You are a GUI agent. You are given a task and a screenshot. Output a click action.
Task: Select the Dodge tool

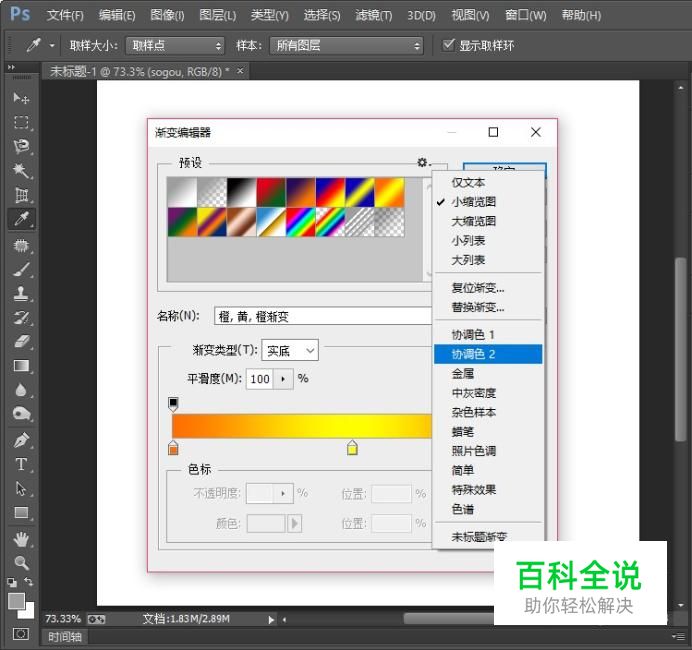21,414
